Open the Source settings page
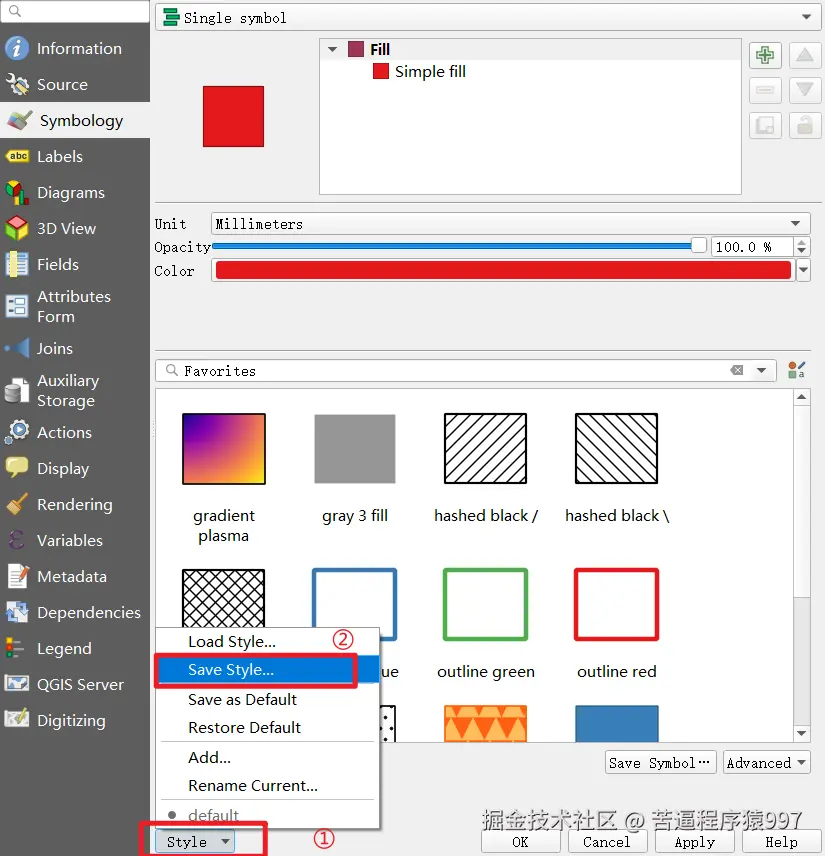The image size is (825, 856). (x=75, y=85)
